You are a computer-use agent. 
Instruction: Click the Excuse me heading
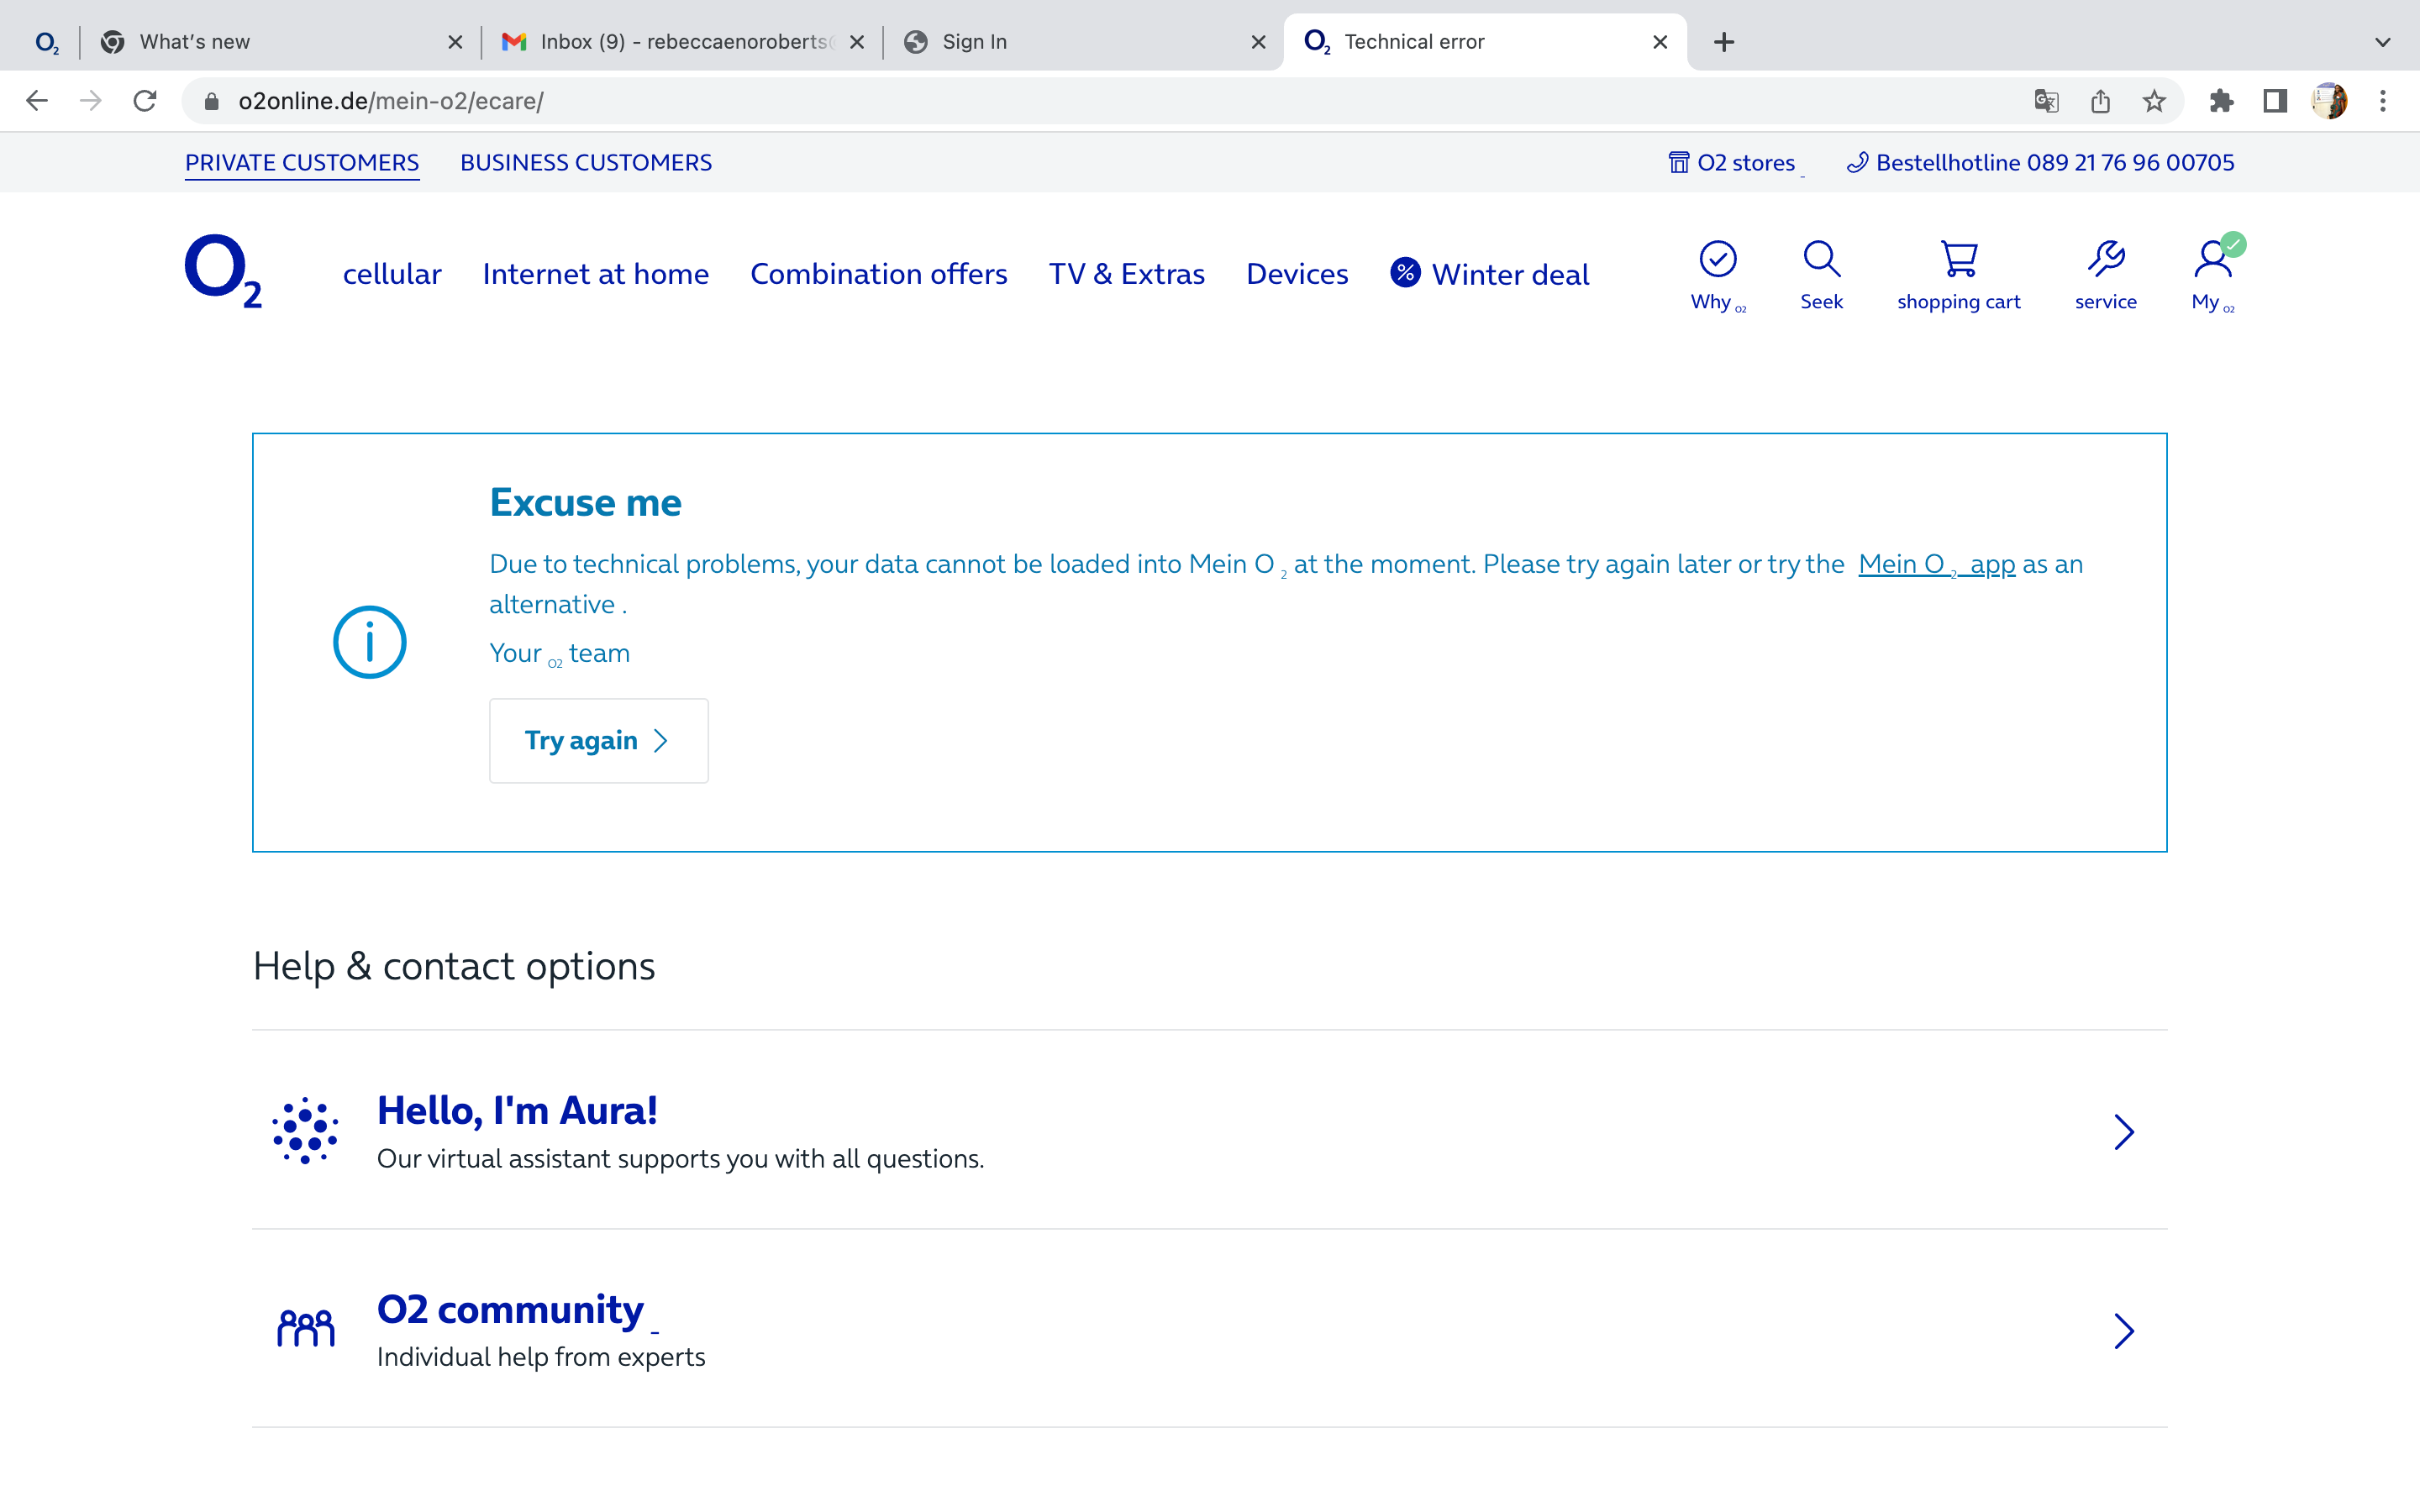coord(585,502)
